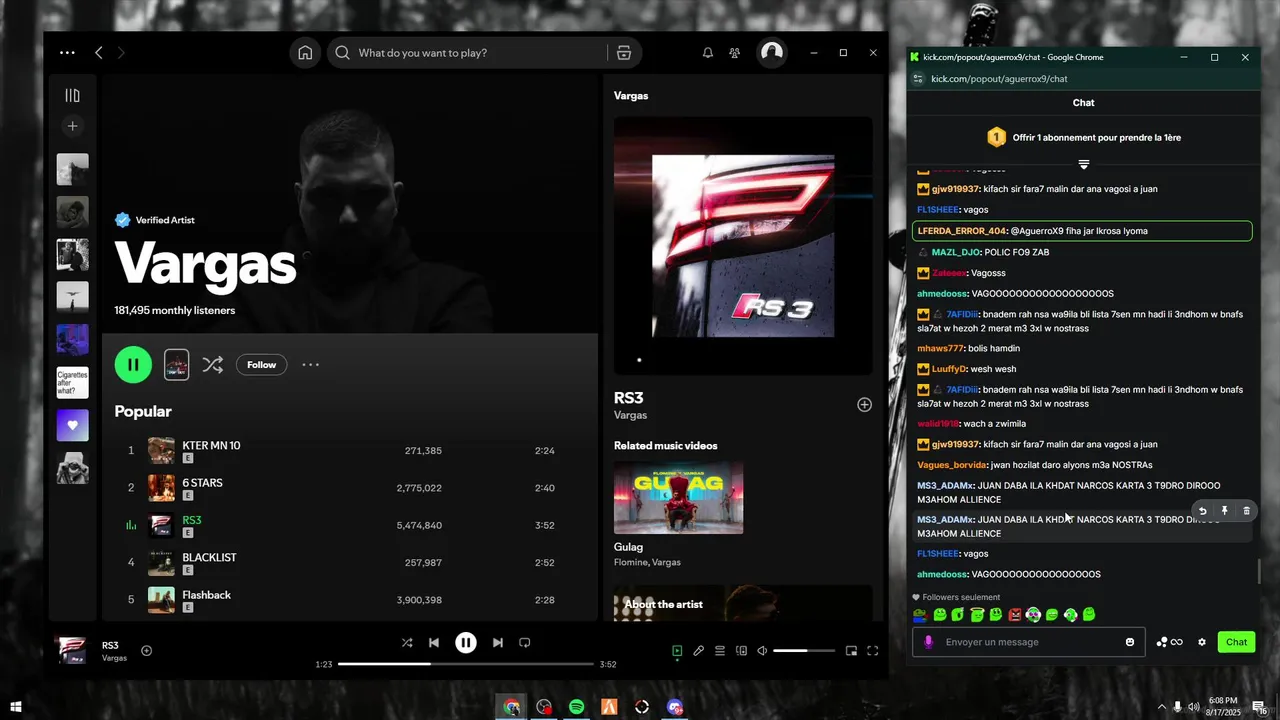Switch to Chrome in the taskbar
Viewport: 1280px width, 720px height.
(x=512, y=707)
